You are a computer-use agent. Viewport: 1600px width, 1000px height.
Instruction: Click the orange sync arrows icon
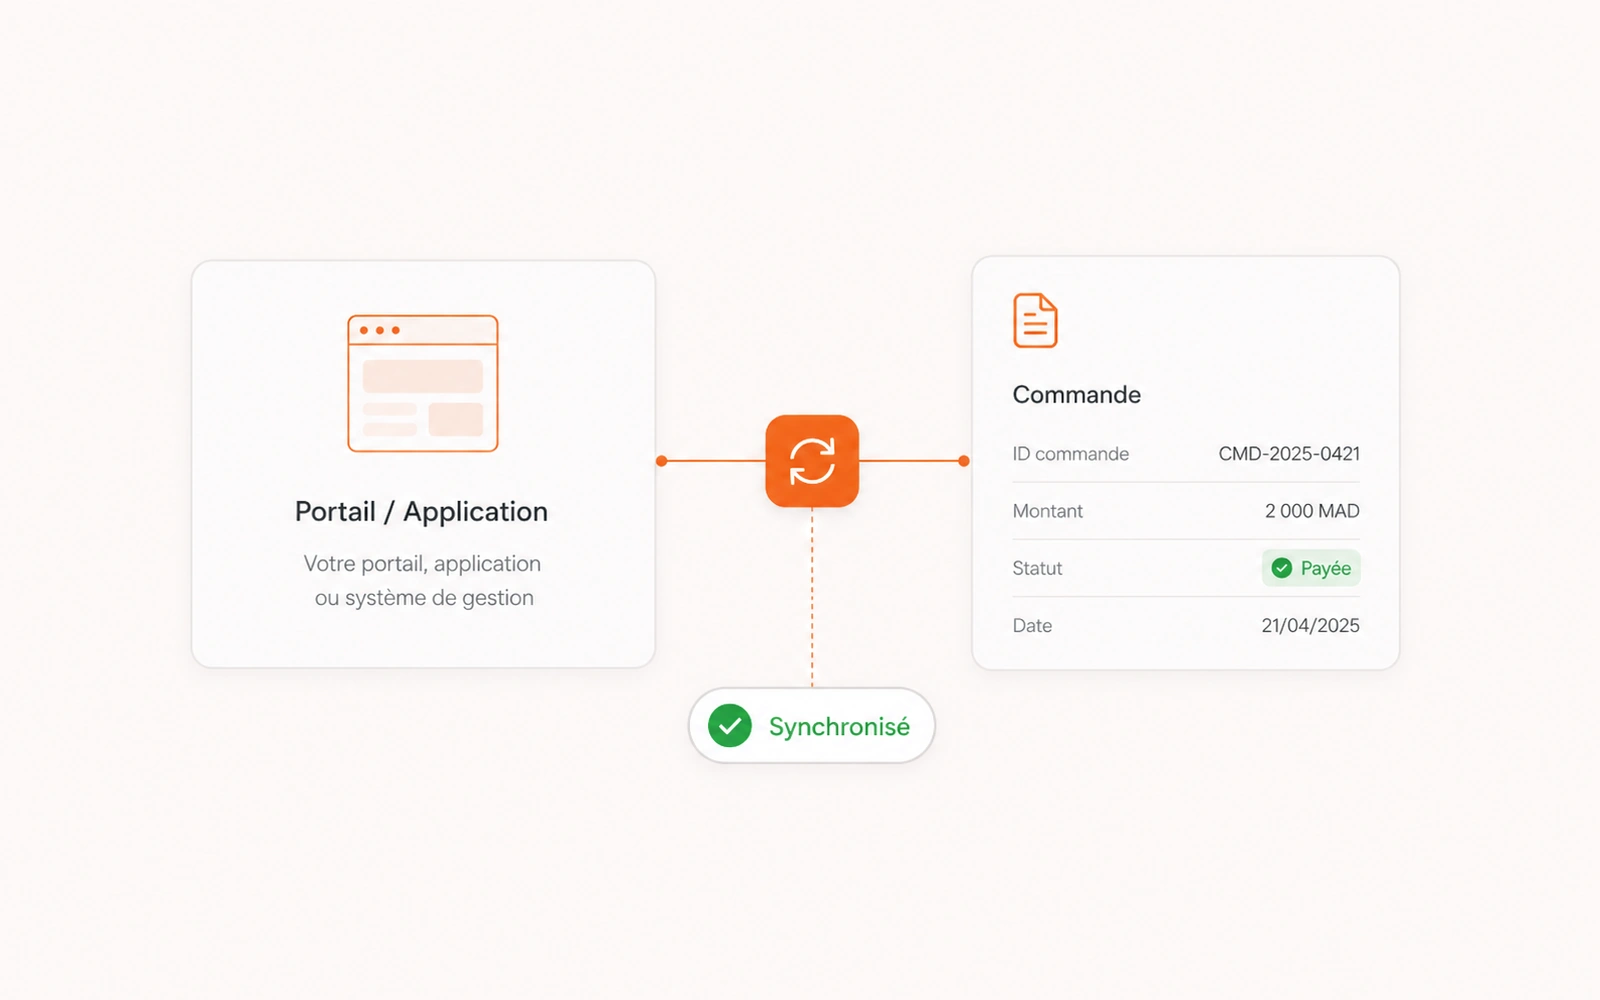pyautogui.click(x=812, y=461)
